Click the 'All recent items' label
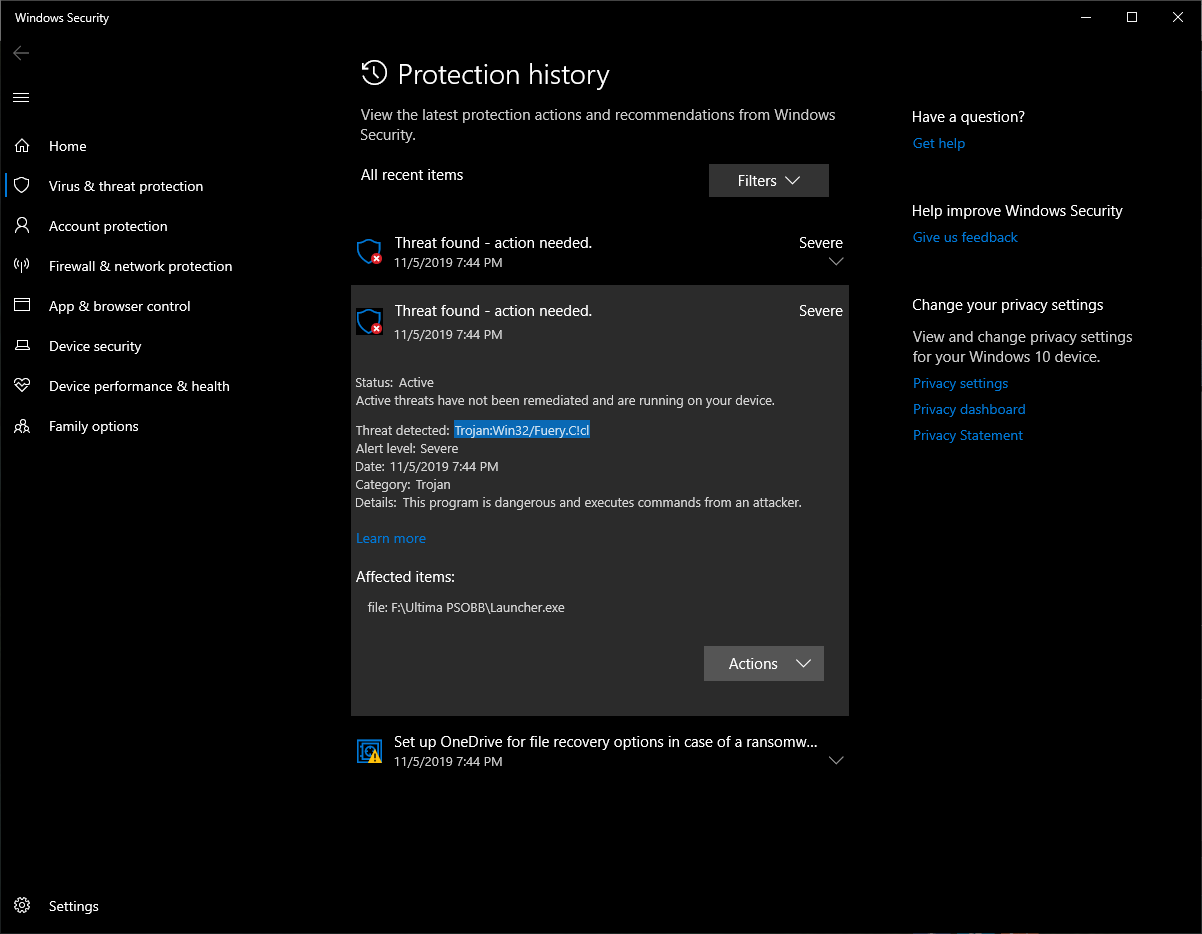Screen dimensions: 1202x934 click(x=412, y=175)
